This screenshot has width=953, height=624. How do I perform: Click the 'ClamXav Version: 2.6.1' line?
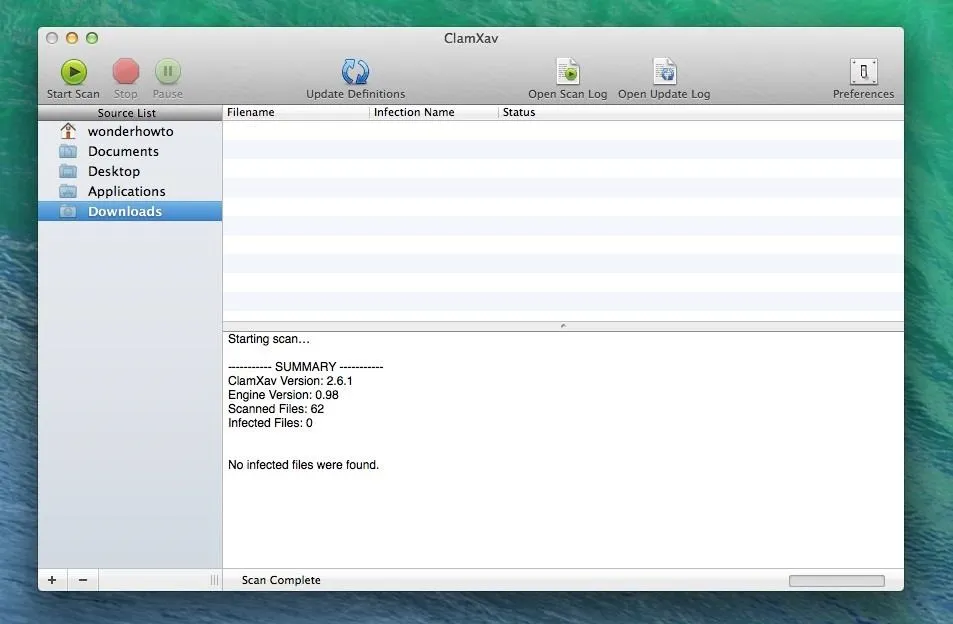pyautogui.click(x=291, y=381)
